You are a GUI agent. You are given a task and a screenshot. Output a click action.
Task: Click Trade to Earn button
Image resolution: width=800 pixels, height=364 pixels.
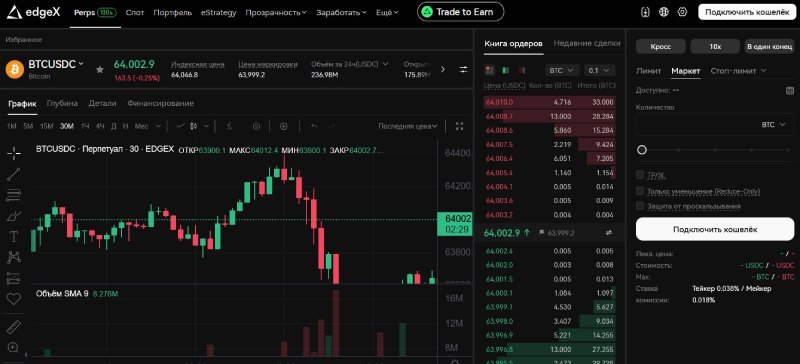[460, 12]
